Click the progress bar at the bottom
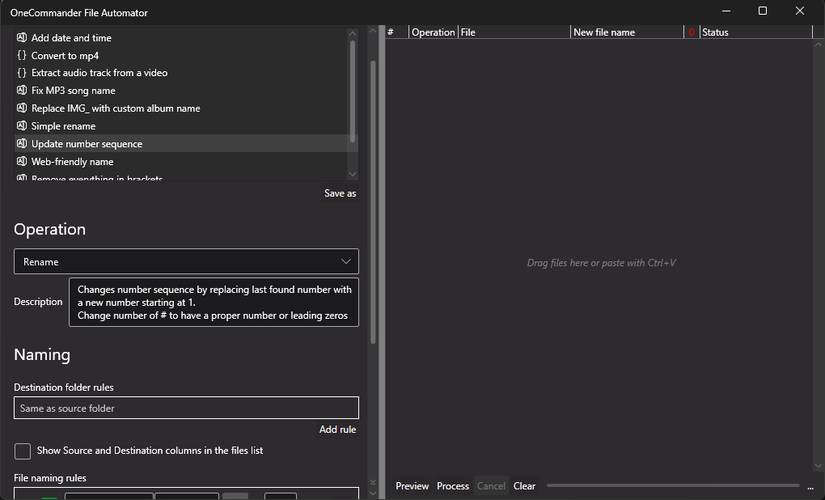 (x=673, y=486)
